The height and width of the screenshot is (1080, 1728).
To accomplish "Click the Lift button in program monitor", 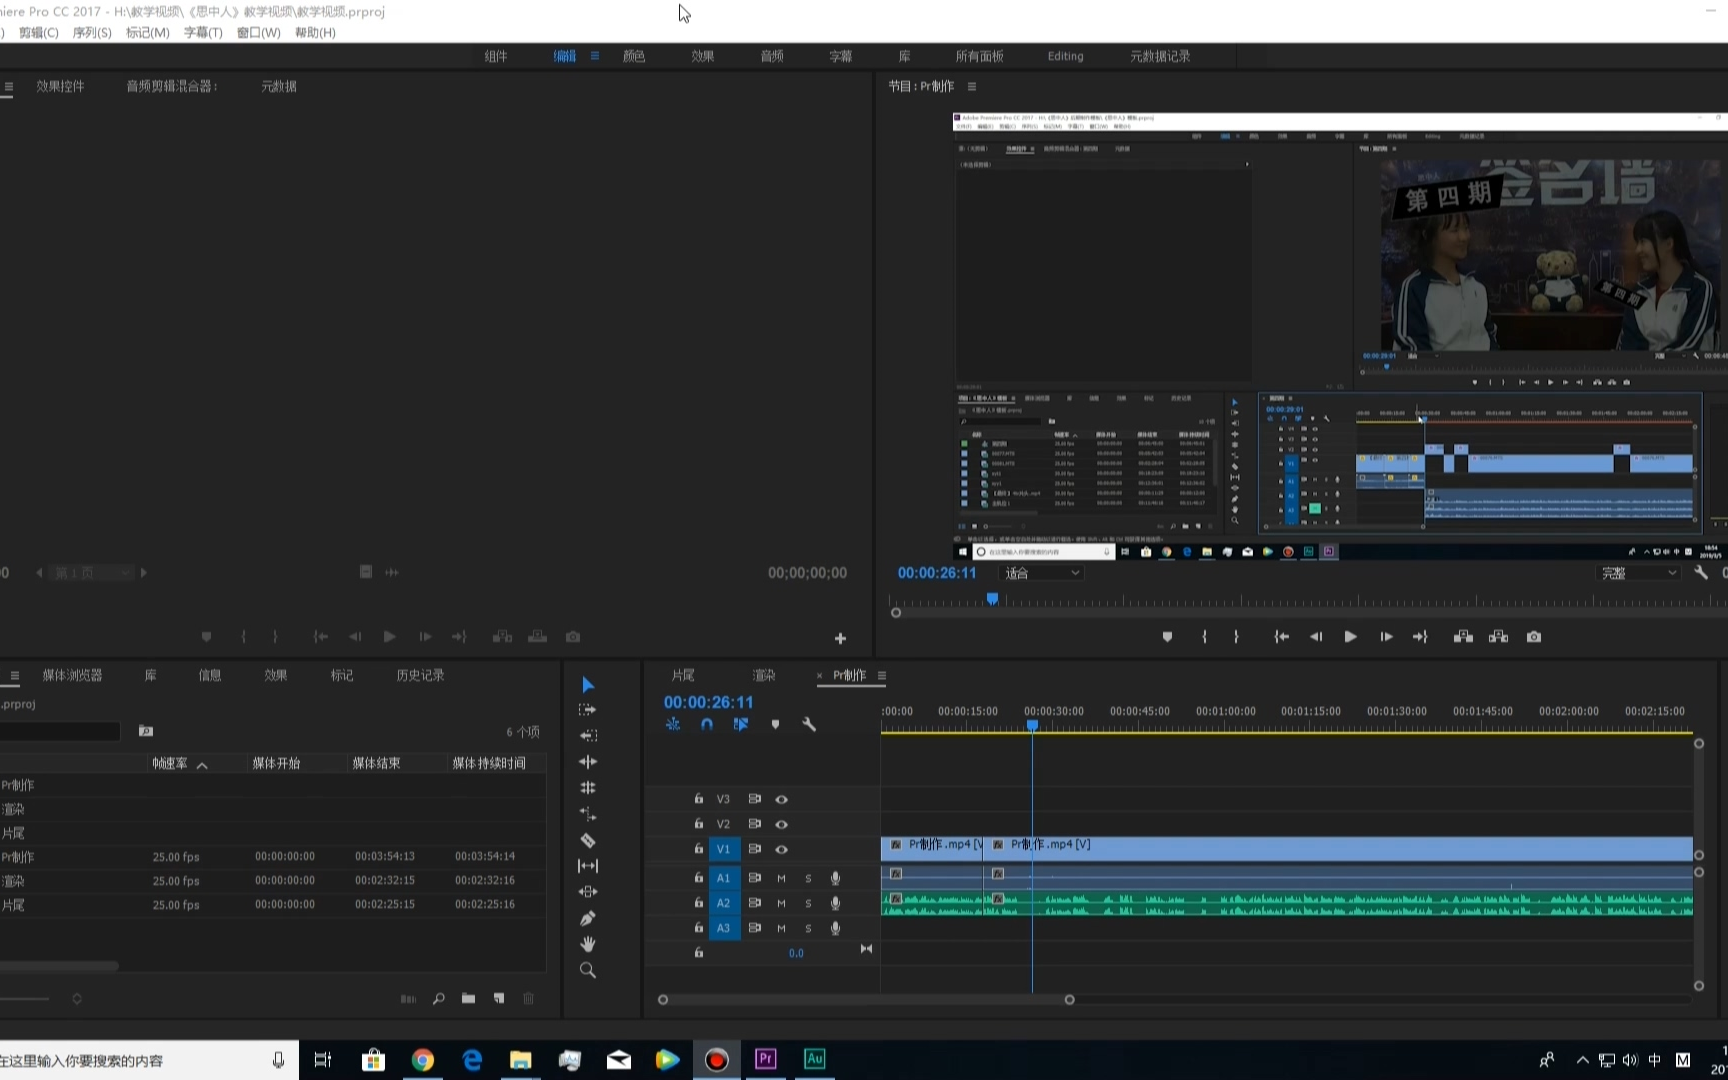I will click(x=1463, y=637).
